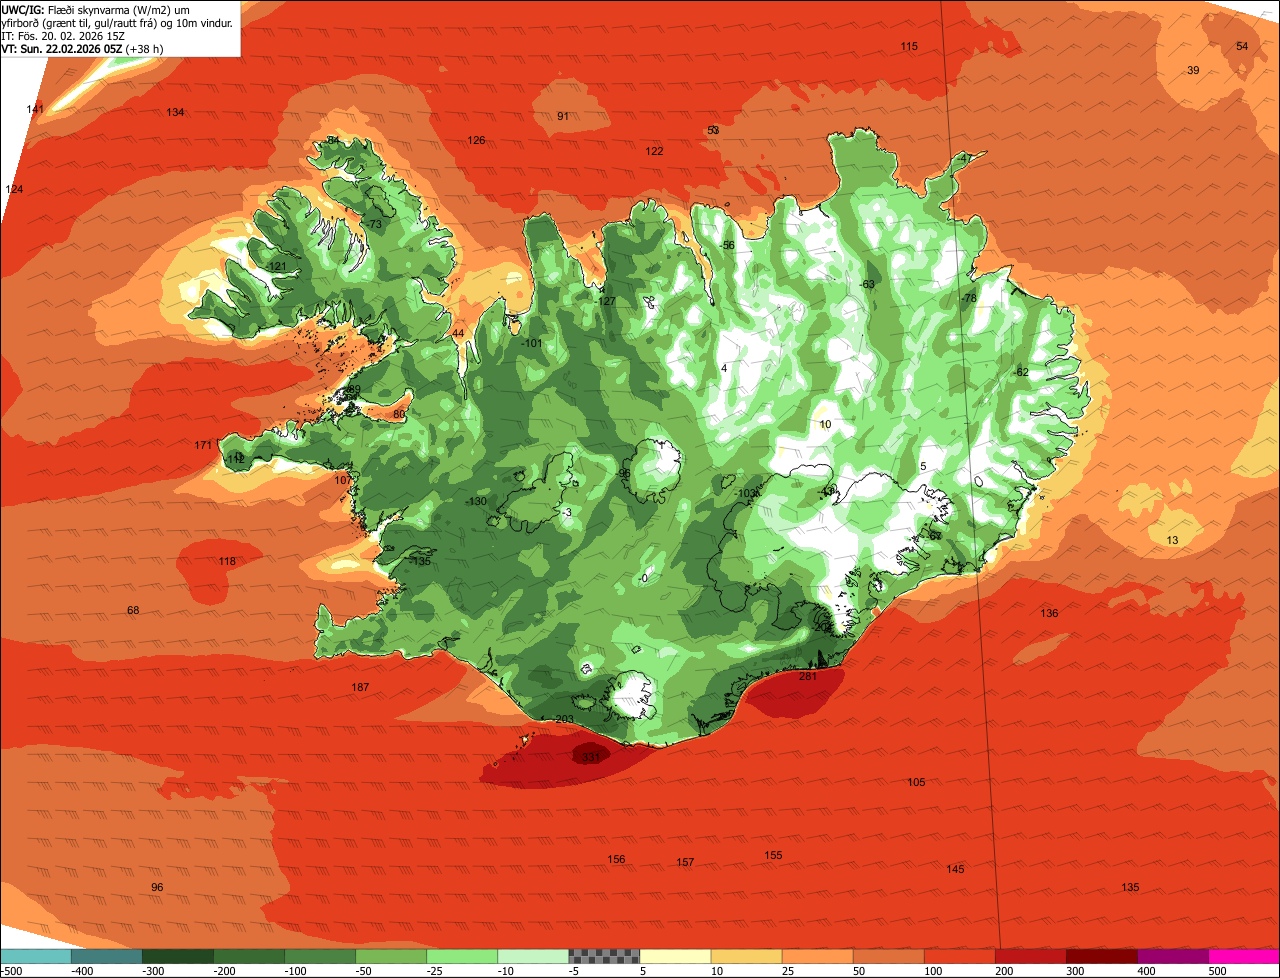Click the -130 value in west Iceland
The width and height of the screenshot is (1280, 978).
pyautogui.click(x=476, y=501)
